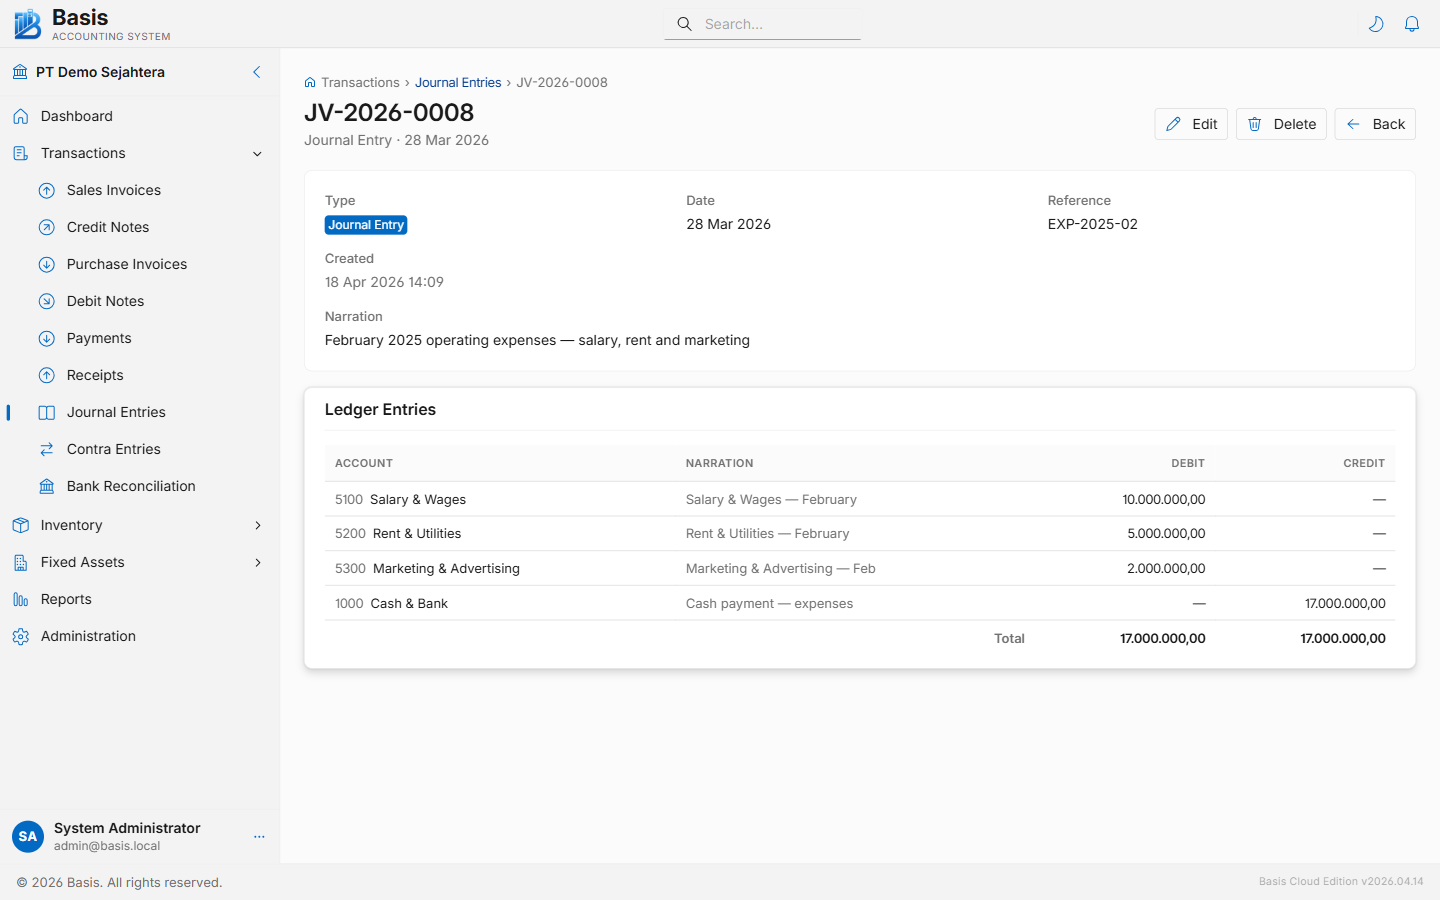Click the Reports chart icon
Image resolution: width=1440 pixels, height=900 pixels.
point(20,599)
